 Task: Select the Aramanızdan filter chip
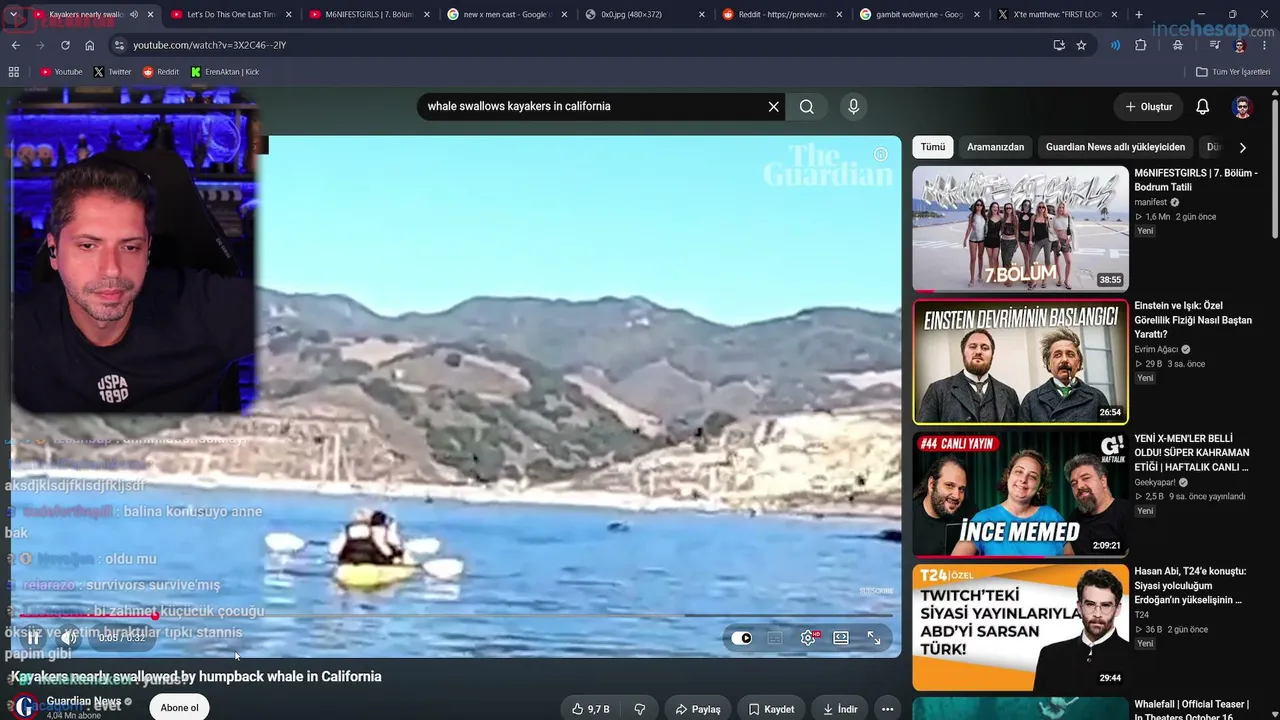tap(995, 147)
